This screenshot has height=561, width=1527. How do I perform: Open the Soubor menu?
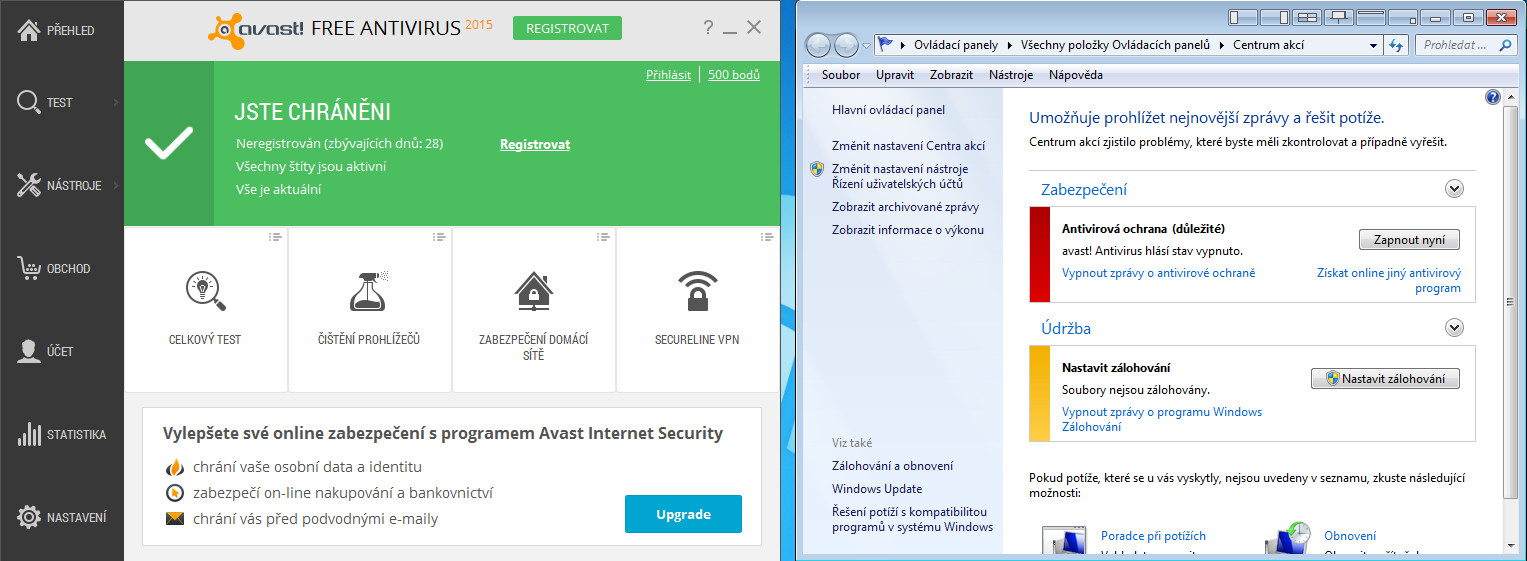(x=840, y=75)
